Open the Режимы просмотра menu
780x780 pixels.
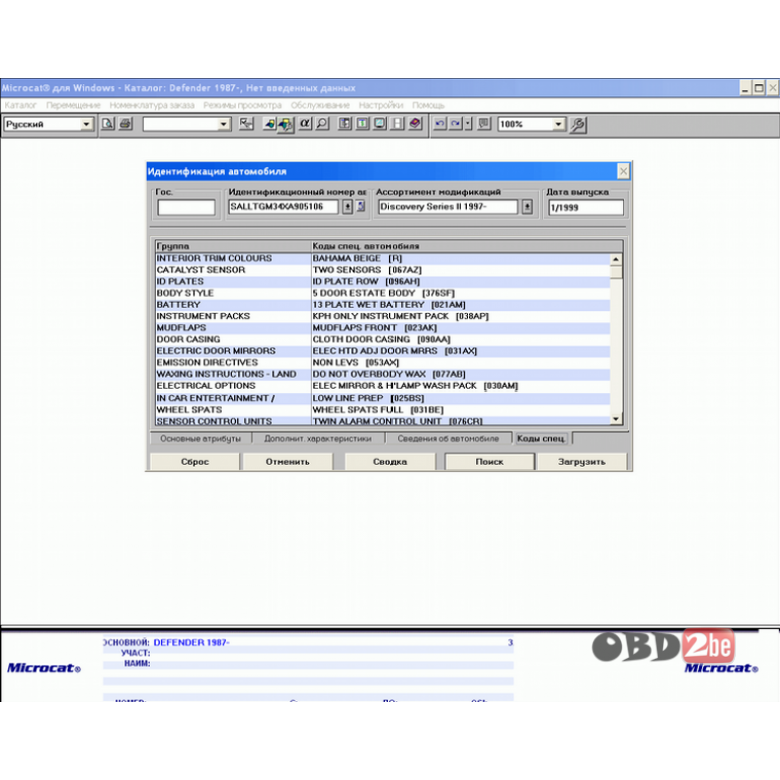[242, 105]
